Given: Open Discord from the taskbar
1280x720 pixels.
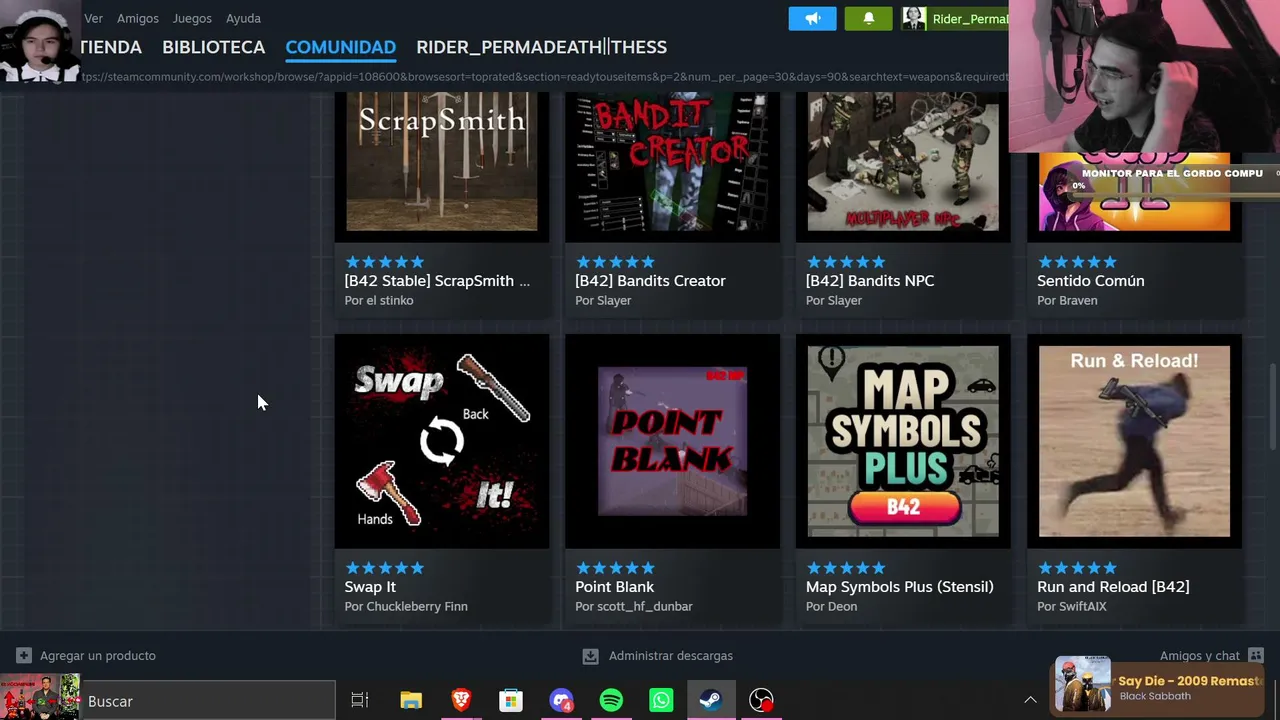Looking at the screenshot, I should (x=561, y=701).
